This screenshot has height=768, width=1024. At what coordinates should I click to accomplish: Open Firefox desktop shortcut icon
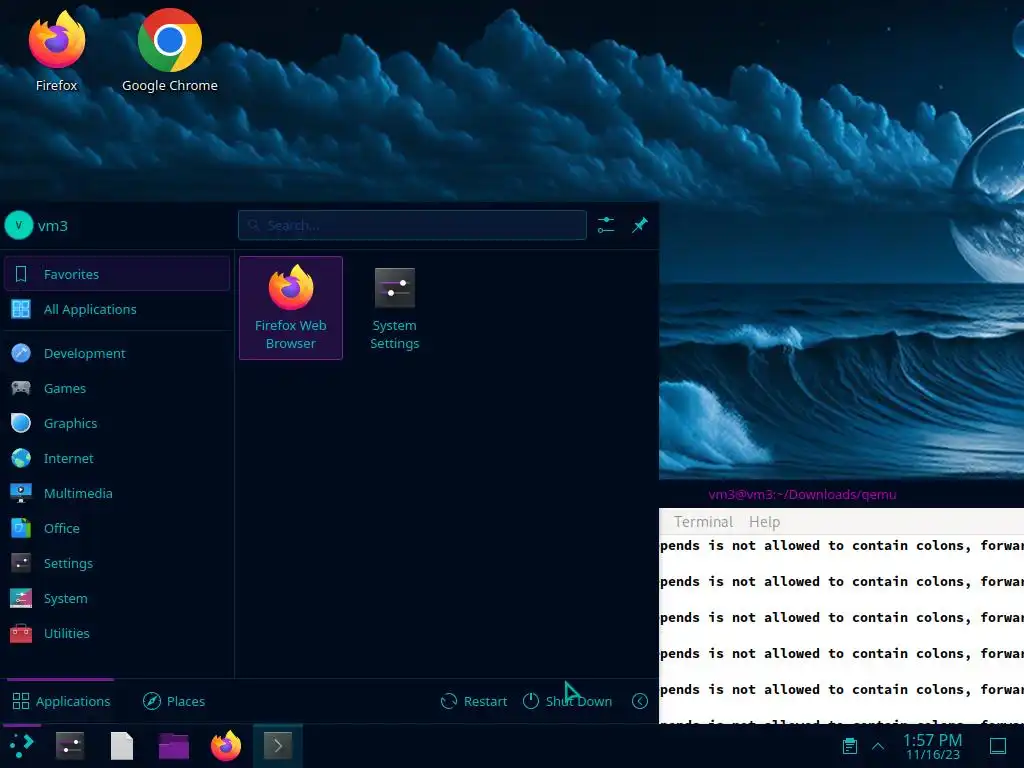[57, 40]
